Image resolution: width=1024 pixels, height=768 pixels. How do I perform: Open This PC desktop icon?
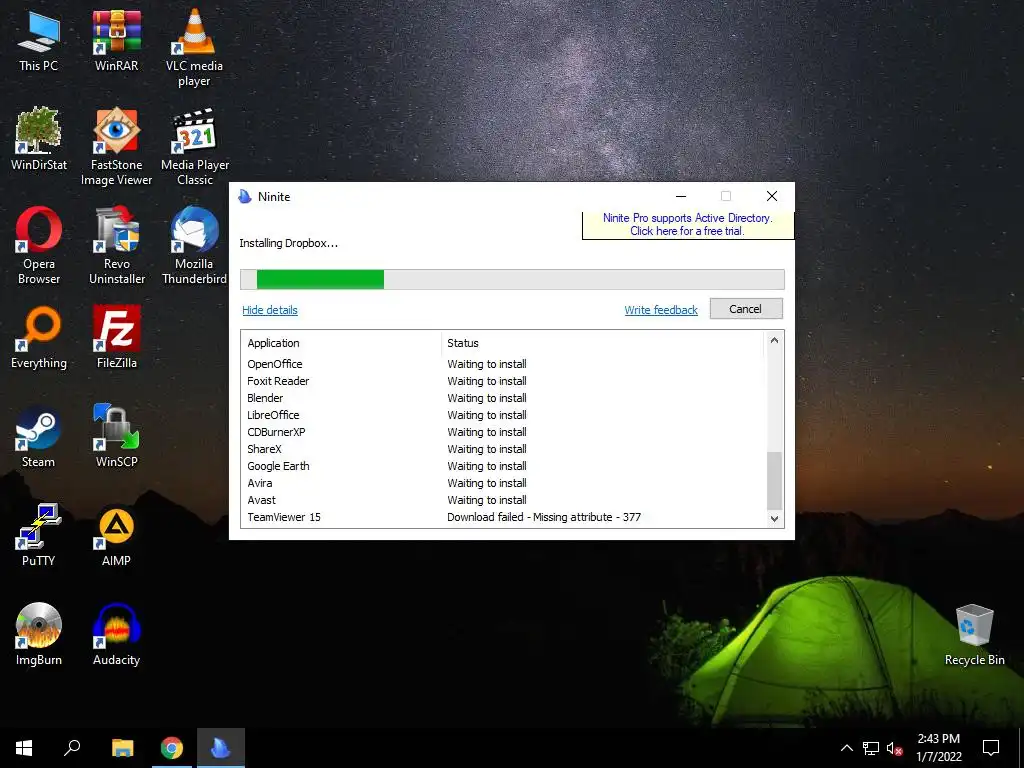(39, 41)
